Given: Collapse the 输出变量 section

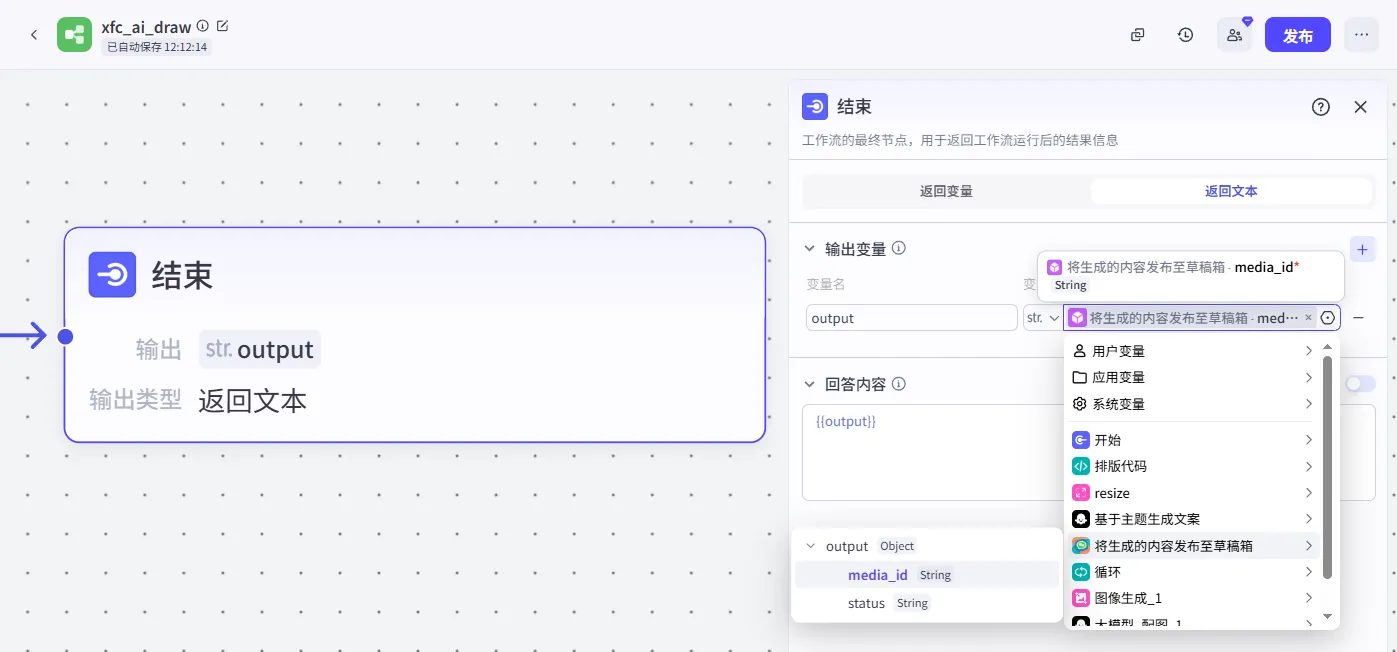Looking at the screenshot, I should coord(810,249).
